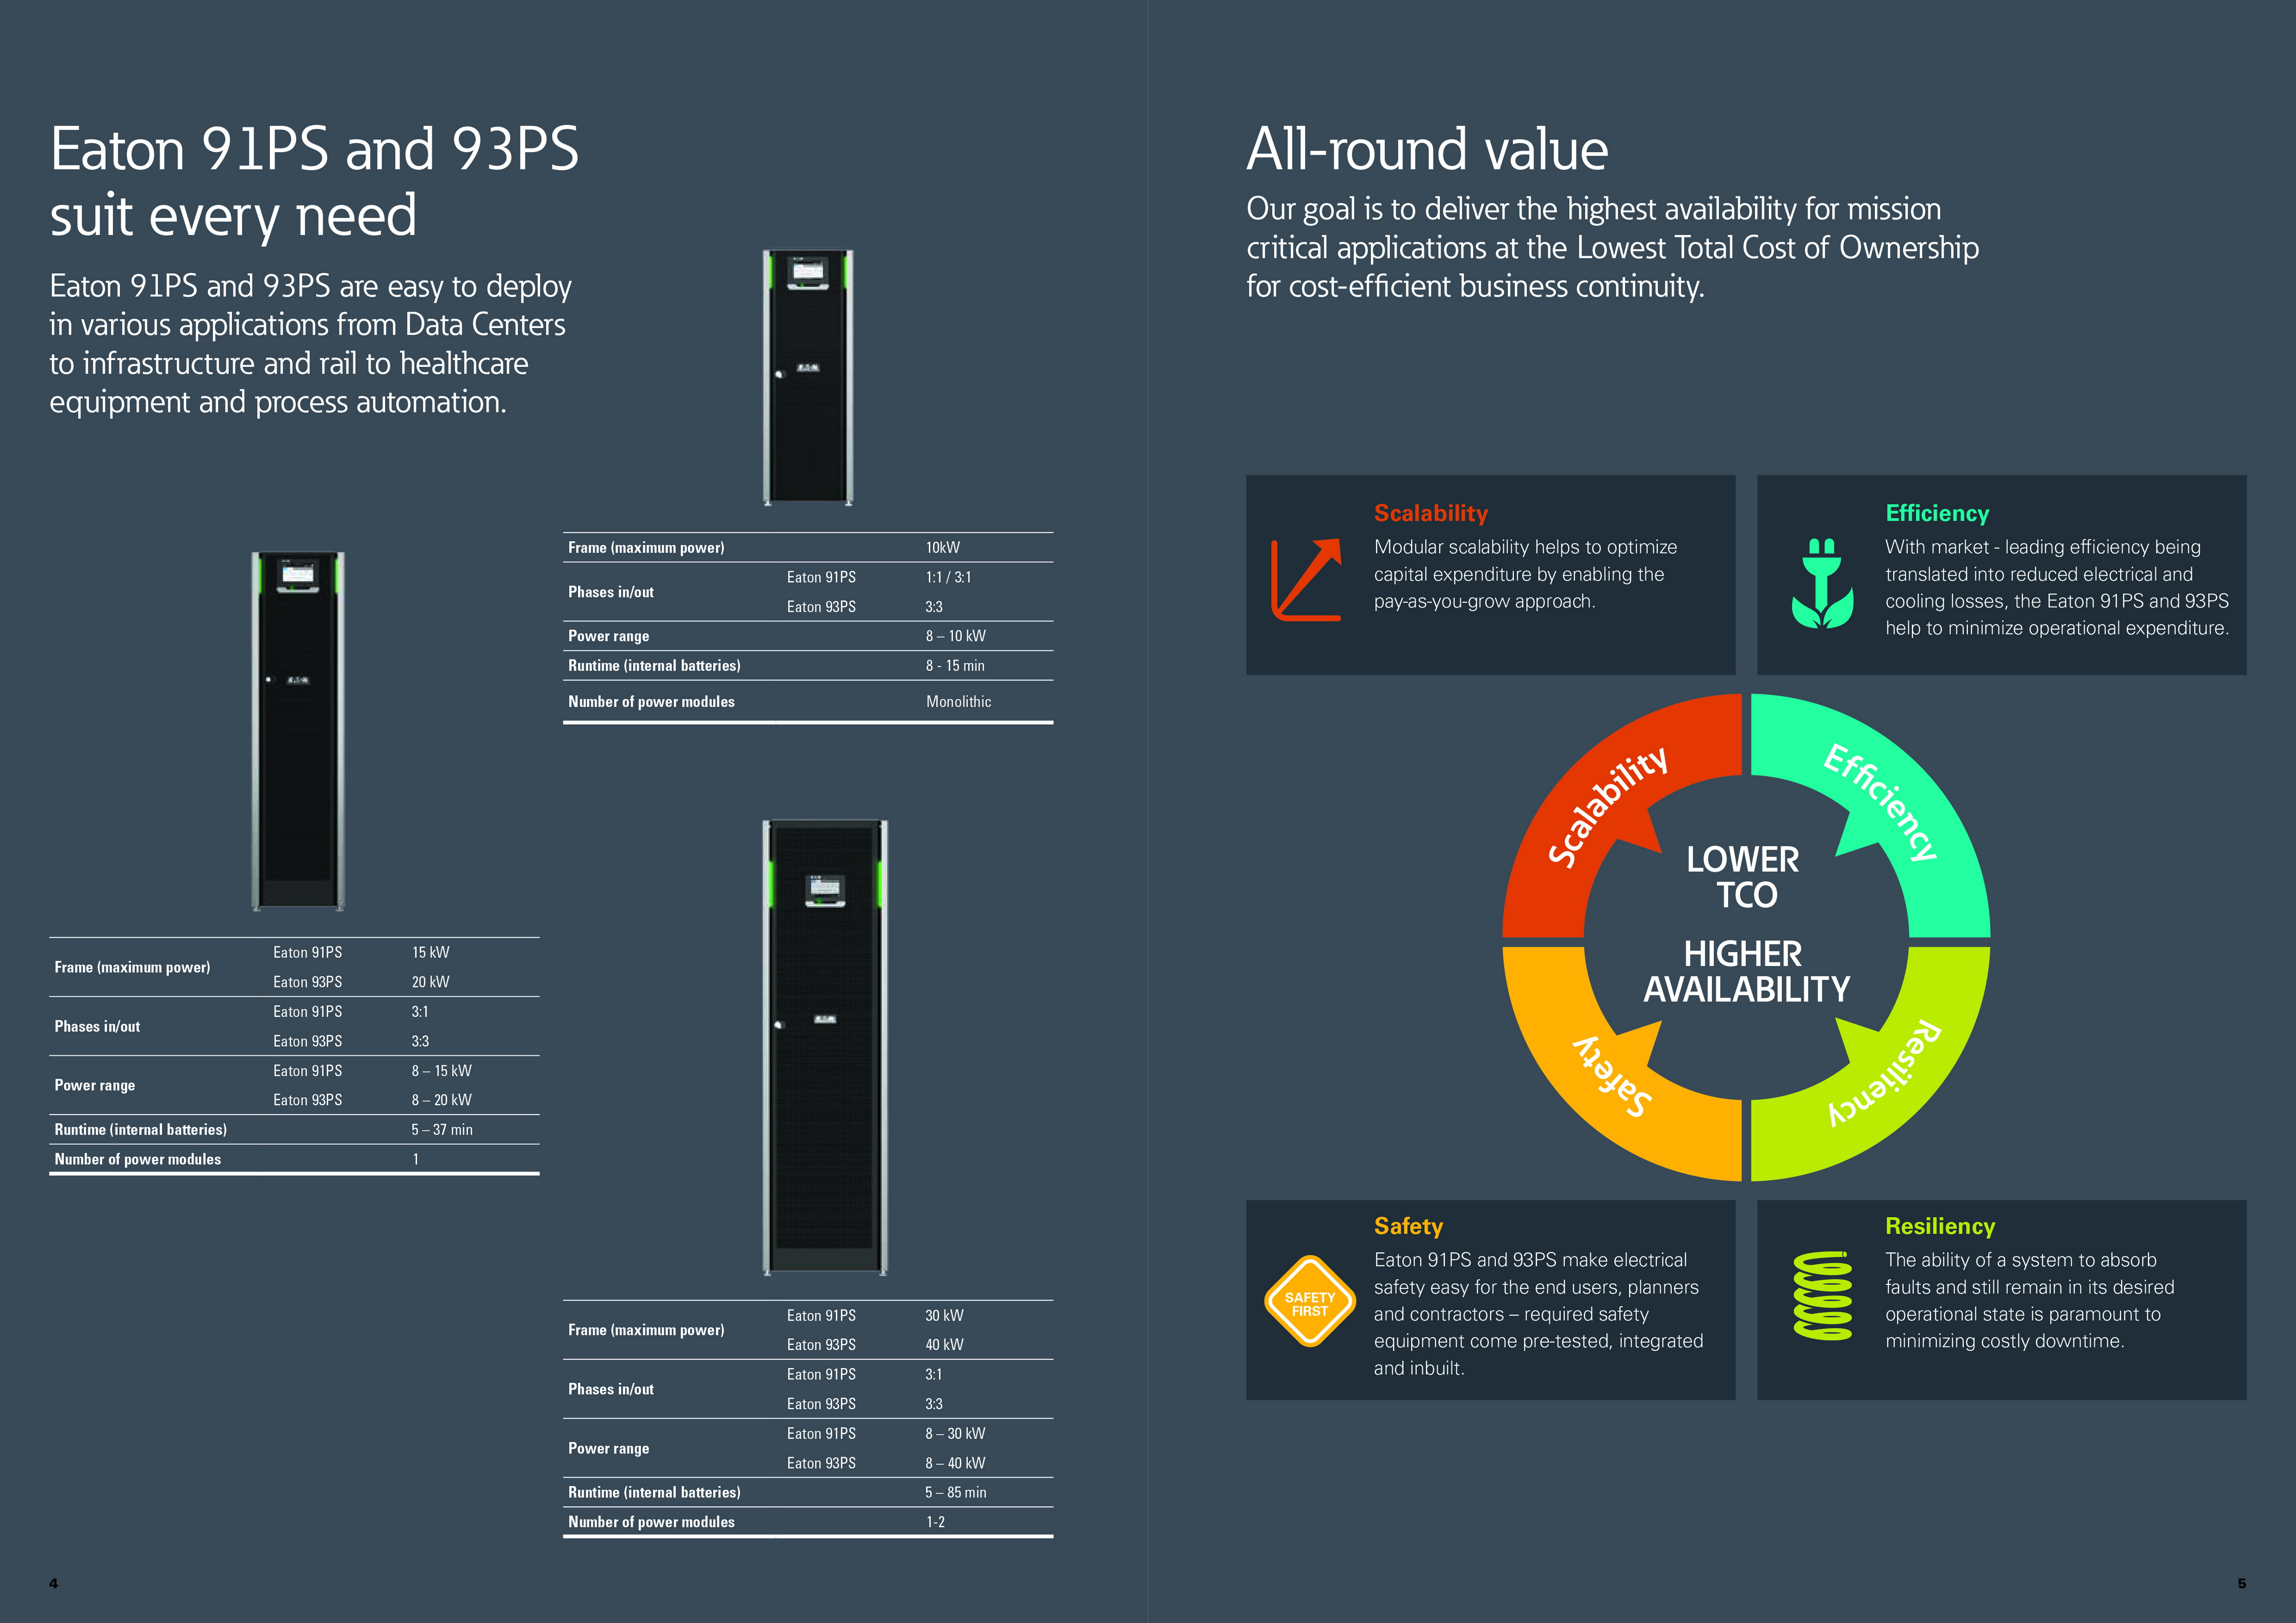Screen dimensions: 2296x1623
Task: Click page number 5 at bottom right
Action: [x=2241, y=1583]
